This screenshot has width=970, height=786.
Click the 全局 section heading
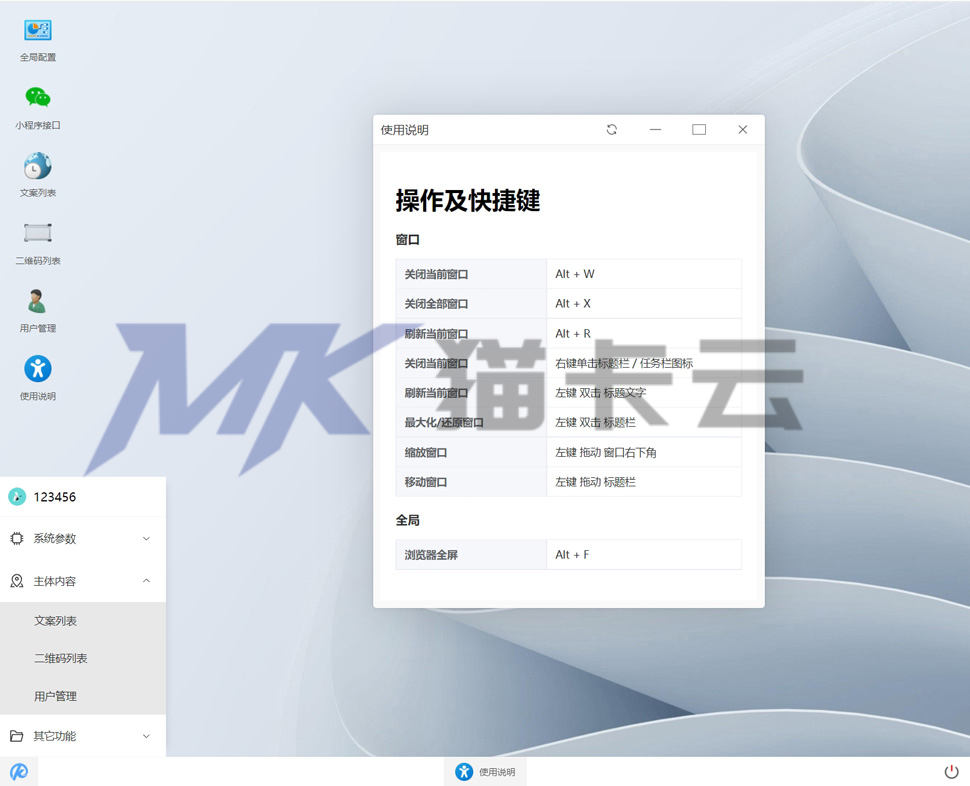[x=408, y=520]
